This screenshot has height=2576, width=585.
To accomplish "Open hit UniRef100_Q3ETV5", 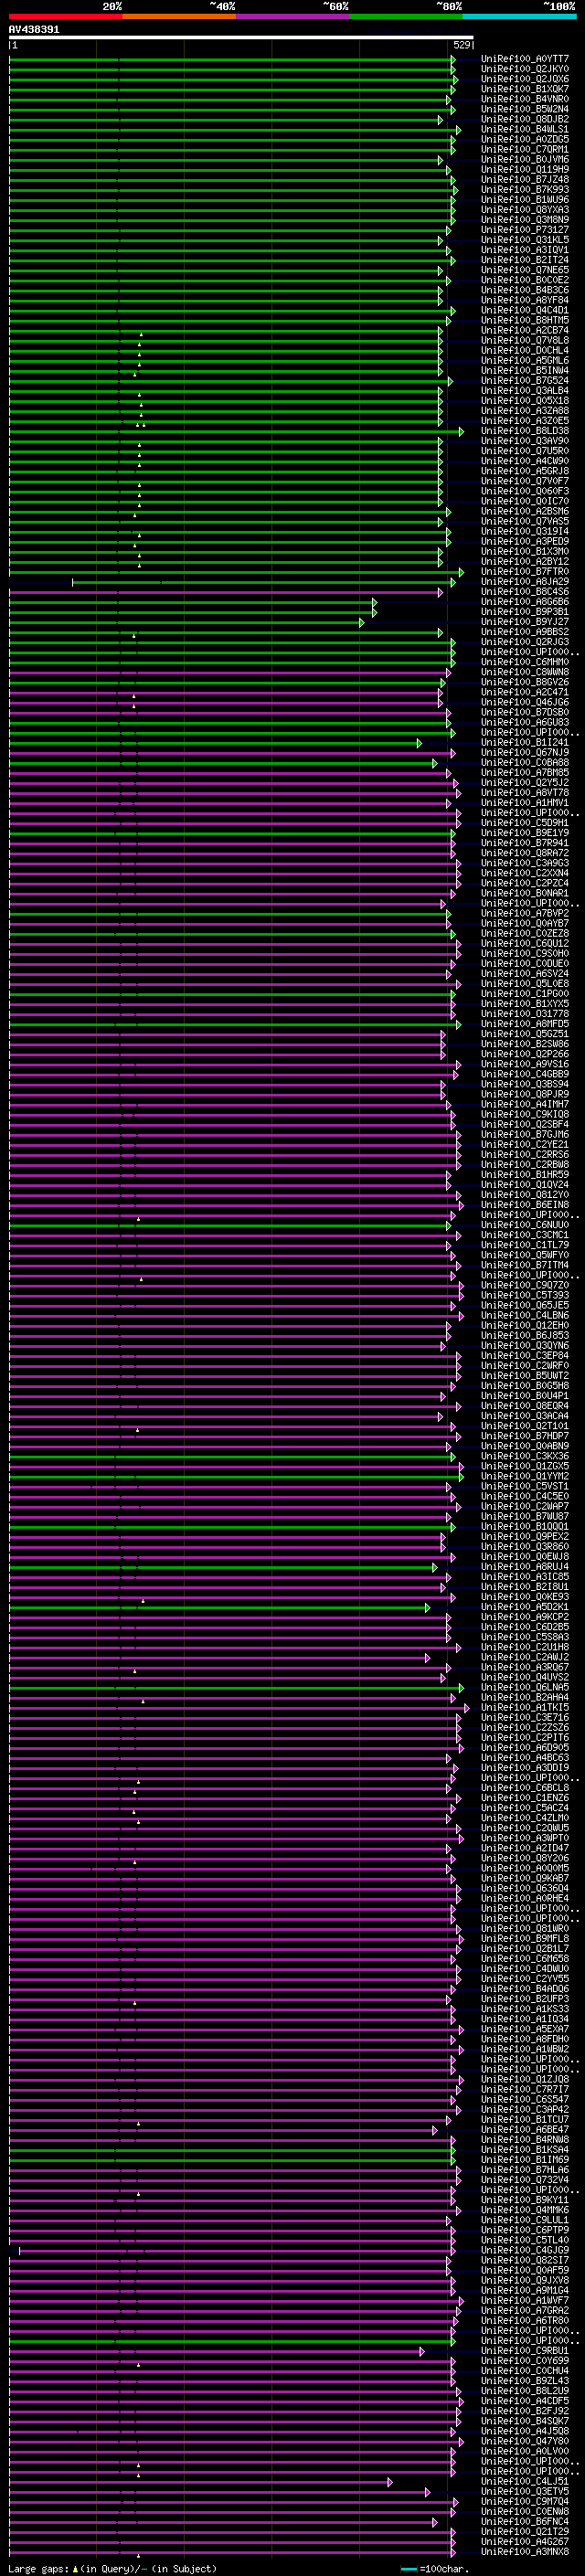I will [x=525, y=2493].
